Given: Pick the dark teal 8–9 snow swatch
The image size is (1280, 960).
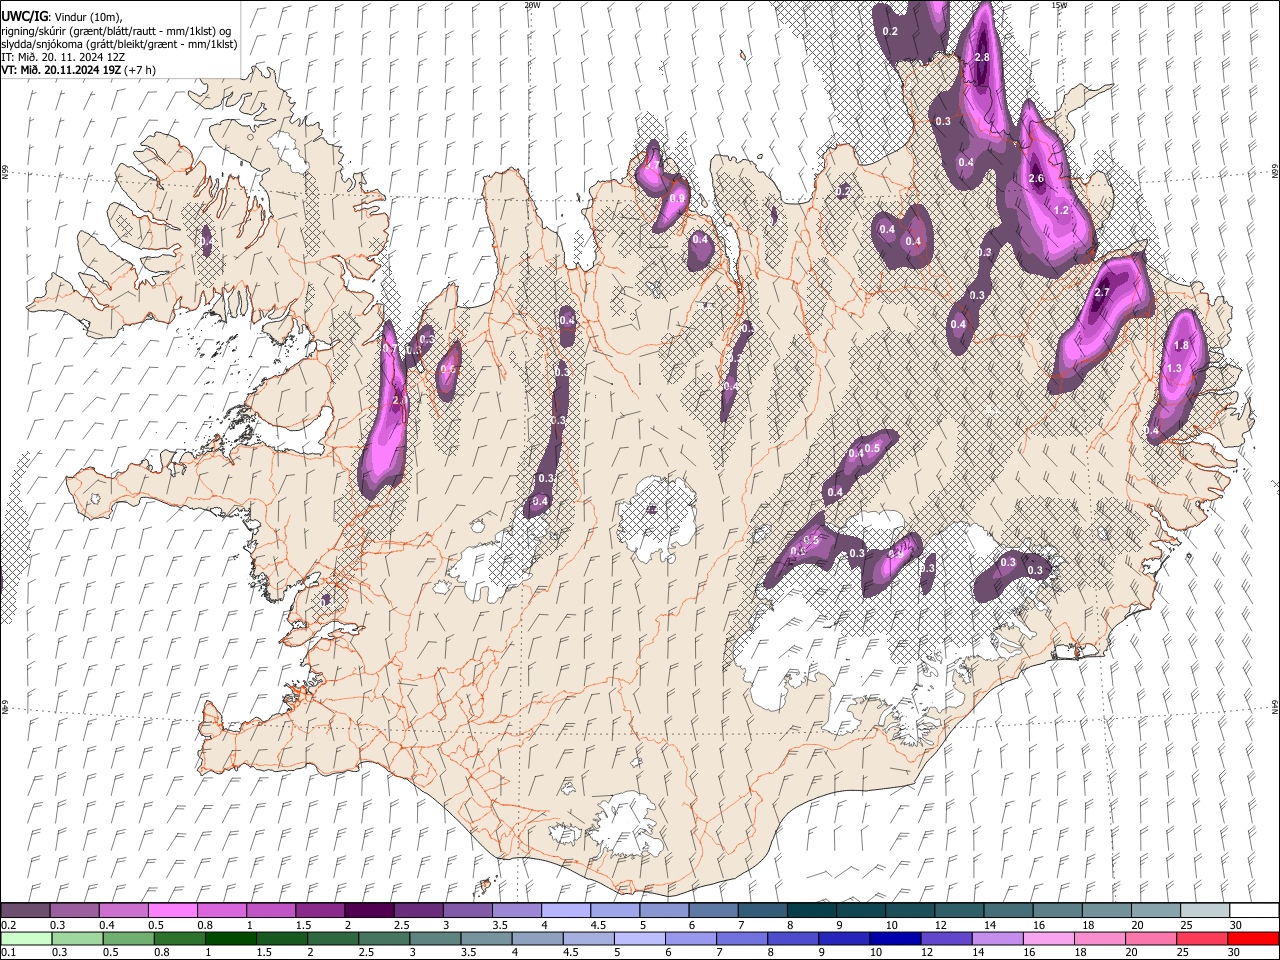Looking at the screenshot, I should pyautogui.click(x=812, y=911).
